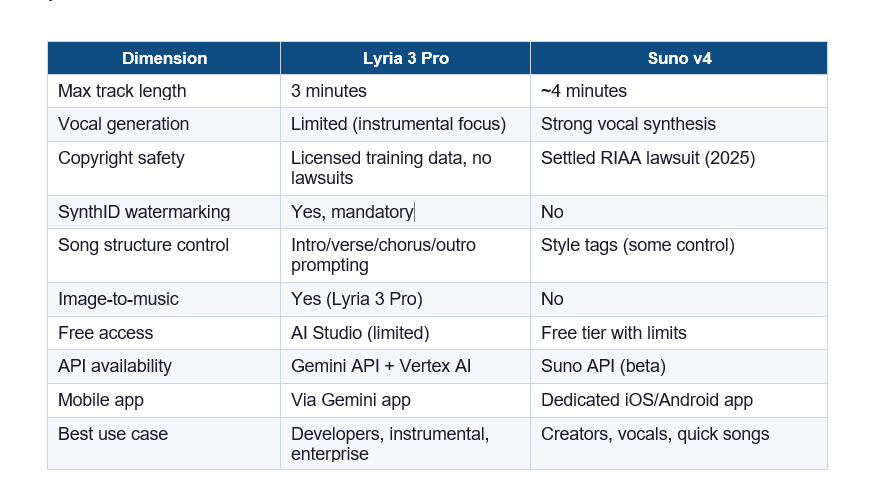
Task: Click the SynthID watermarking row label
Action: [x=144, y=212]
